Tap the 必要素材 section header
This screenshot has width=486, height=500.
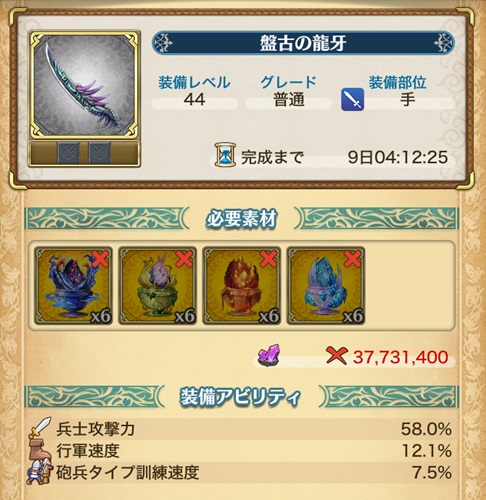point(242,219)
